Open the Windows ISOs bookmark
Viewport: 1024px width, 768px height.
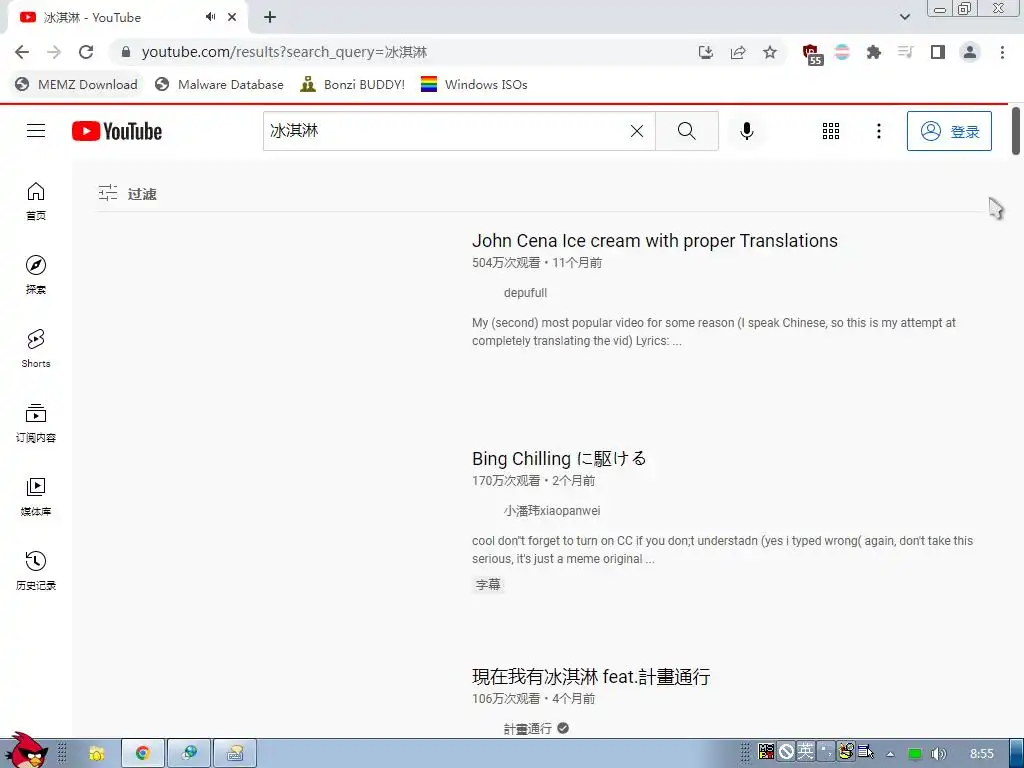click(474, 84)
